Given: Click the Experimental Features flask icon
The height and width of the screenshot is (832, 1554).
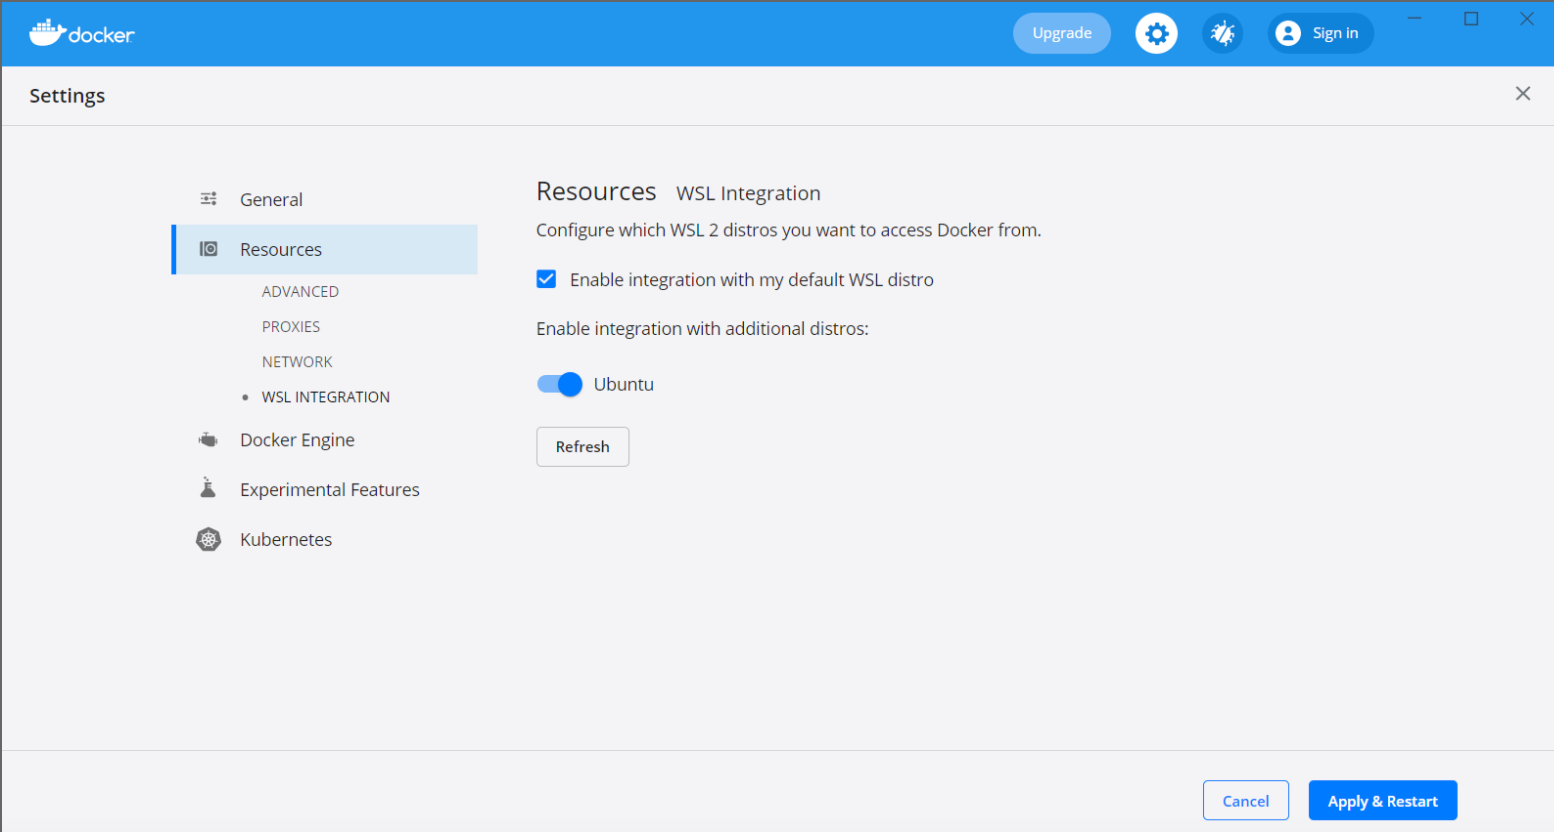Looking at the screenshot, I should [208, 489].
